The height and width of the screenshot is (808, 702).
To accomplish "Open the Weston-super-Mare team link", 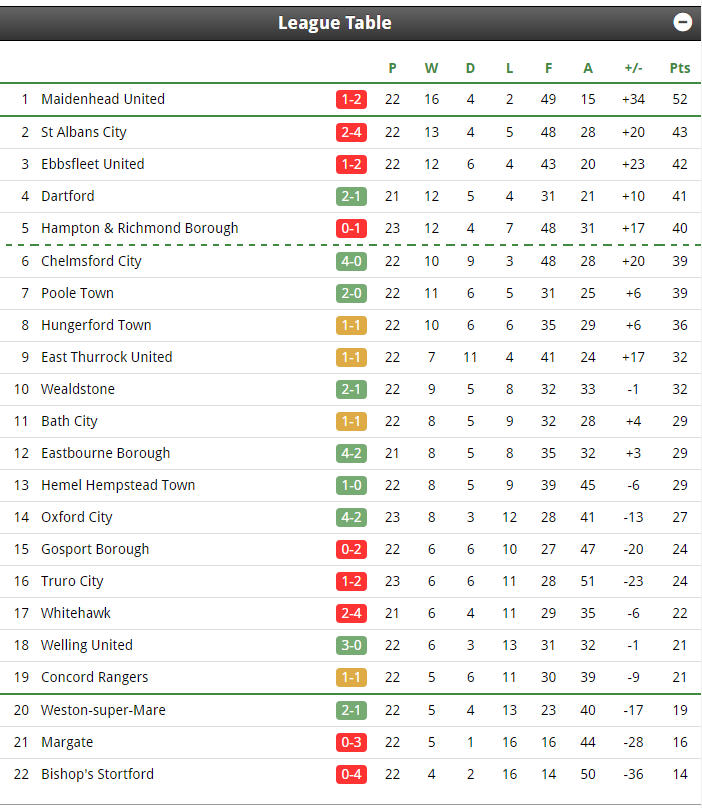I will coord(103,710).
